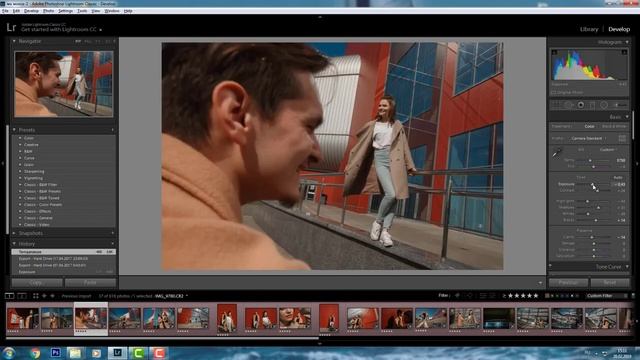Expand the Tone Curve panel
Viewport: 640px width, 360px height.
(x=627, y=267)
